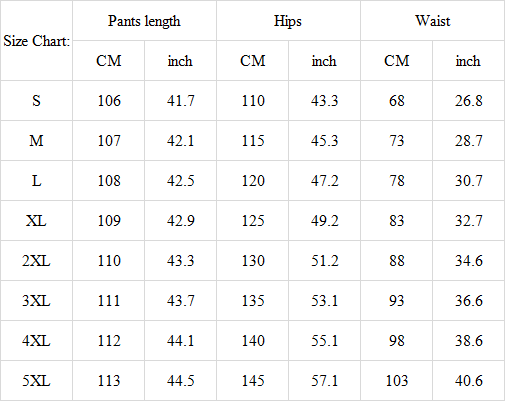
Task: Select the Waist column header
Action: [432, 21]
